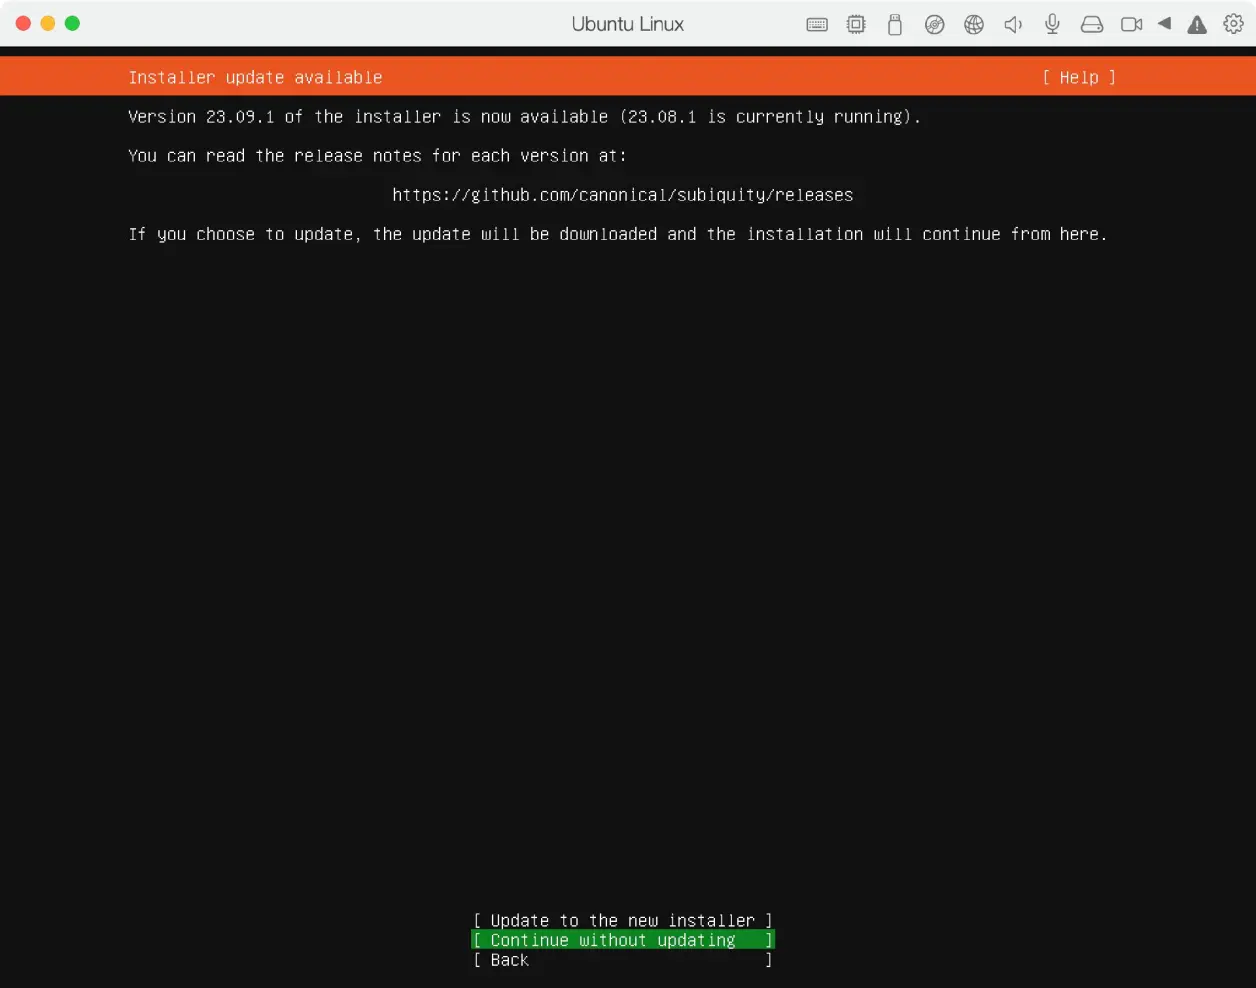
Task: Click the subiquity releases GitHub URL
Action: click(623, 195)
